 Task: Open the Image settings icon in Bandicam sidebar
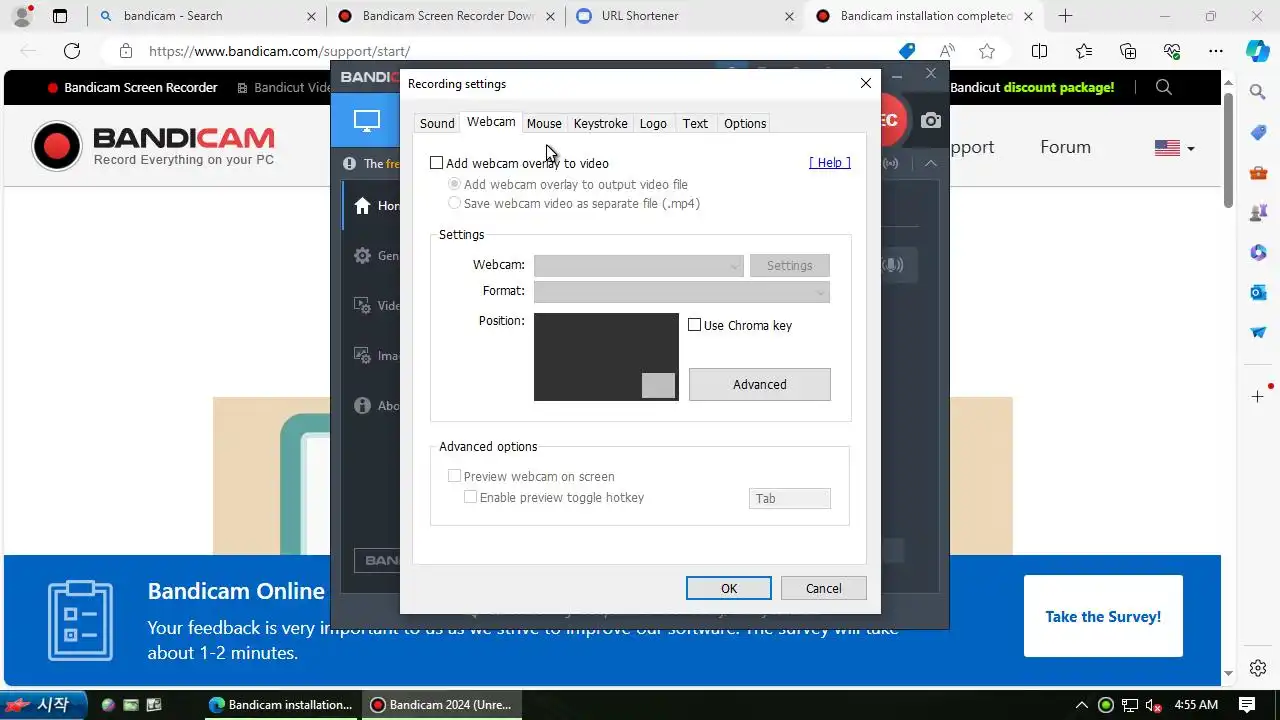pyautogui.click(x=362, y=356)
